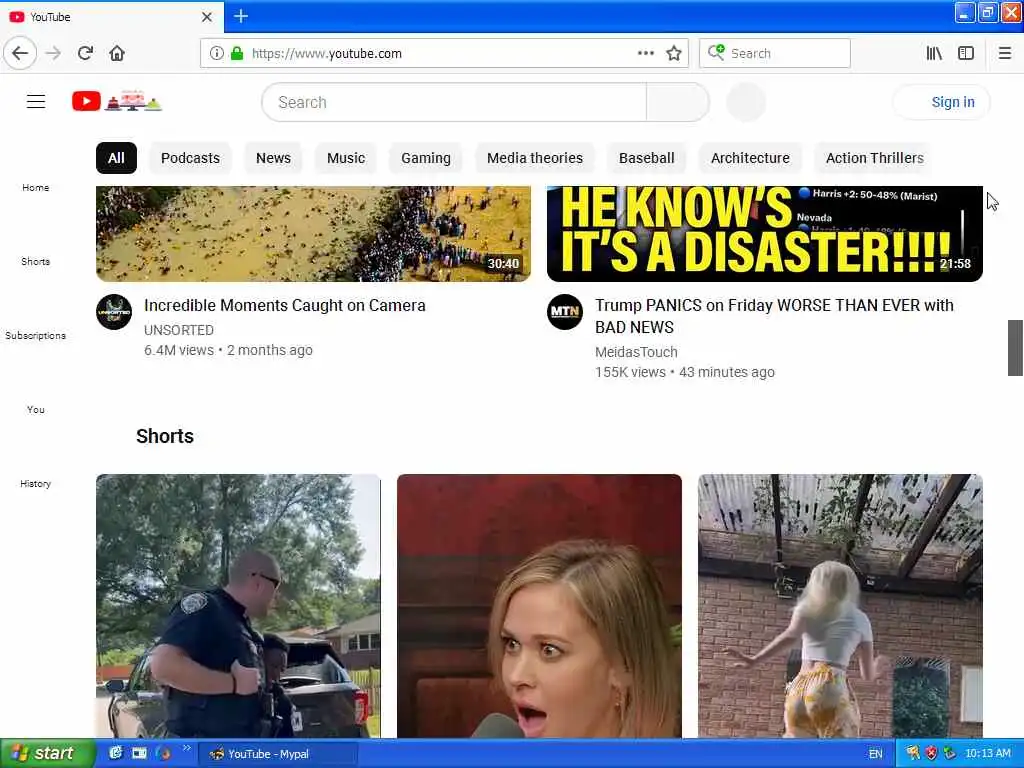Click the round voice search button
Screen dimensions: 1024x768
746,102
